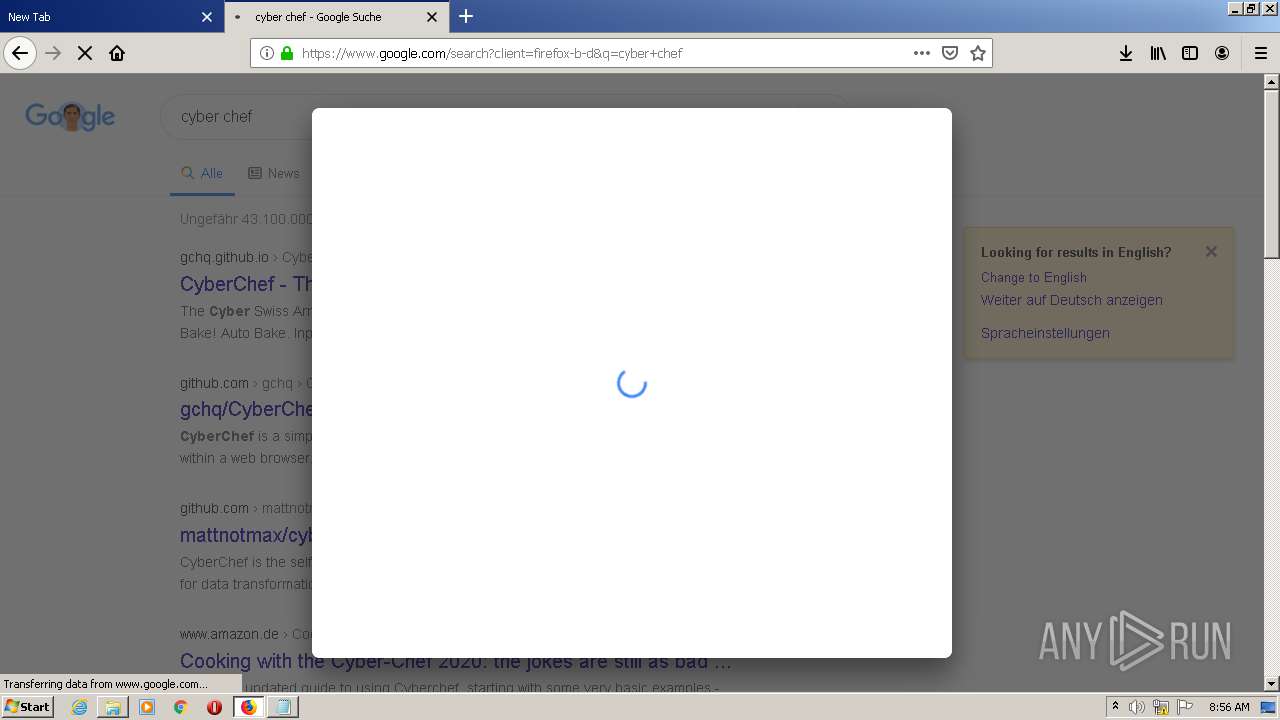Open the notepad-like taskbar item
The height and width of the screenshot is (720, 1280).
(x=283, y=707)
